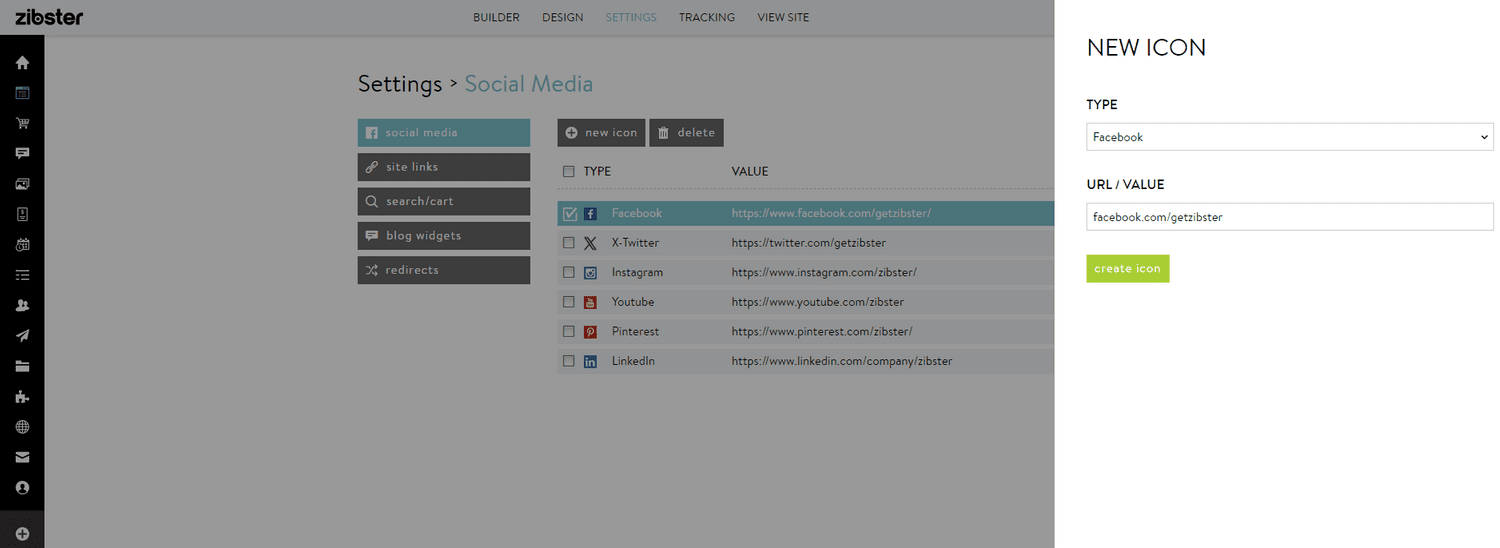Open the puzzle piece sidebar icon
This screenshot has height=548, width=1500.
[x=22, y=396]
